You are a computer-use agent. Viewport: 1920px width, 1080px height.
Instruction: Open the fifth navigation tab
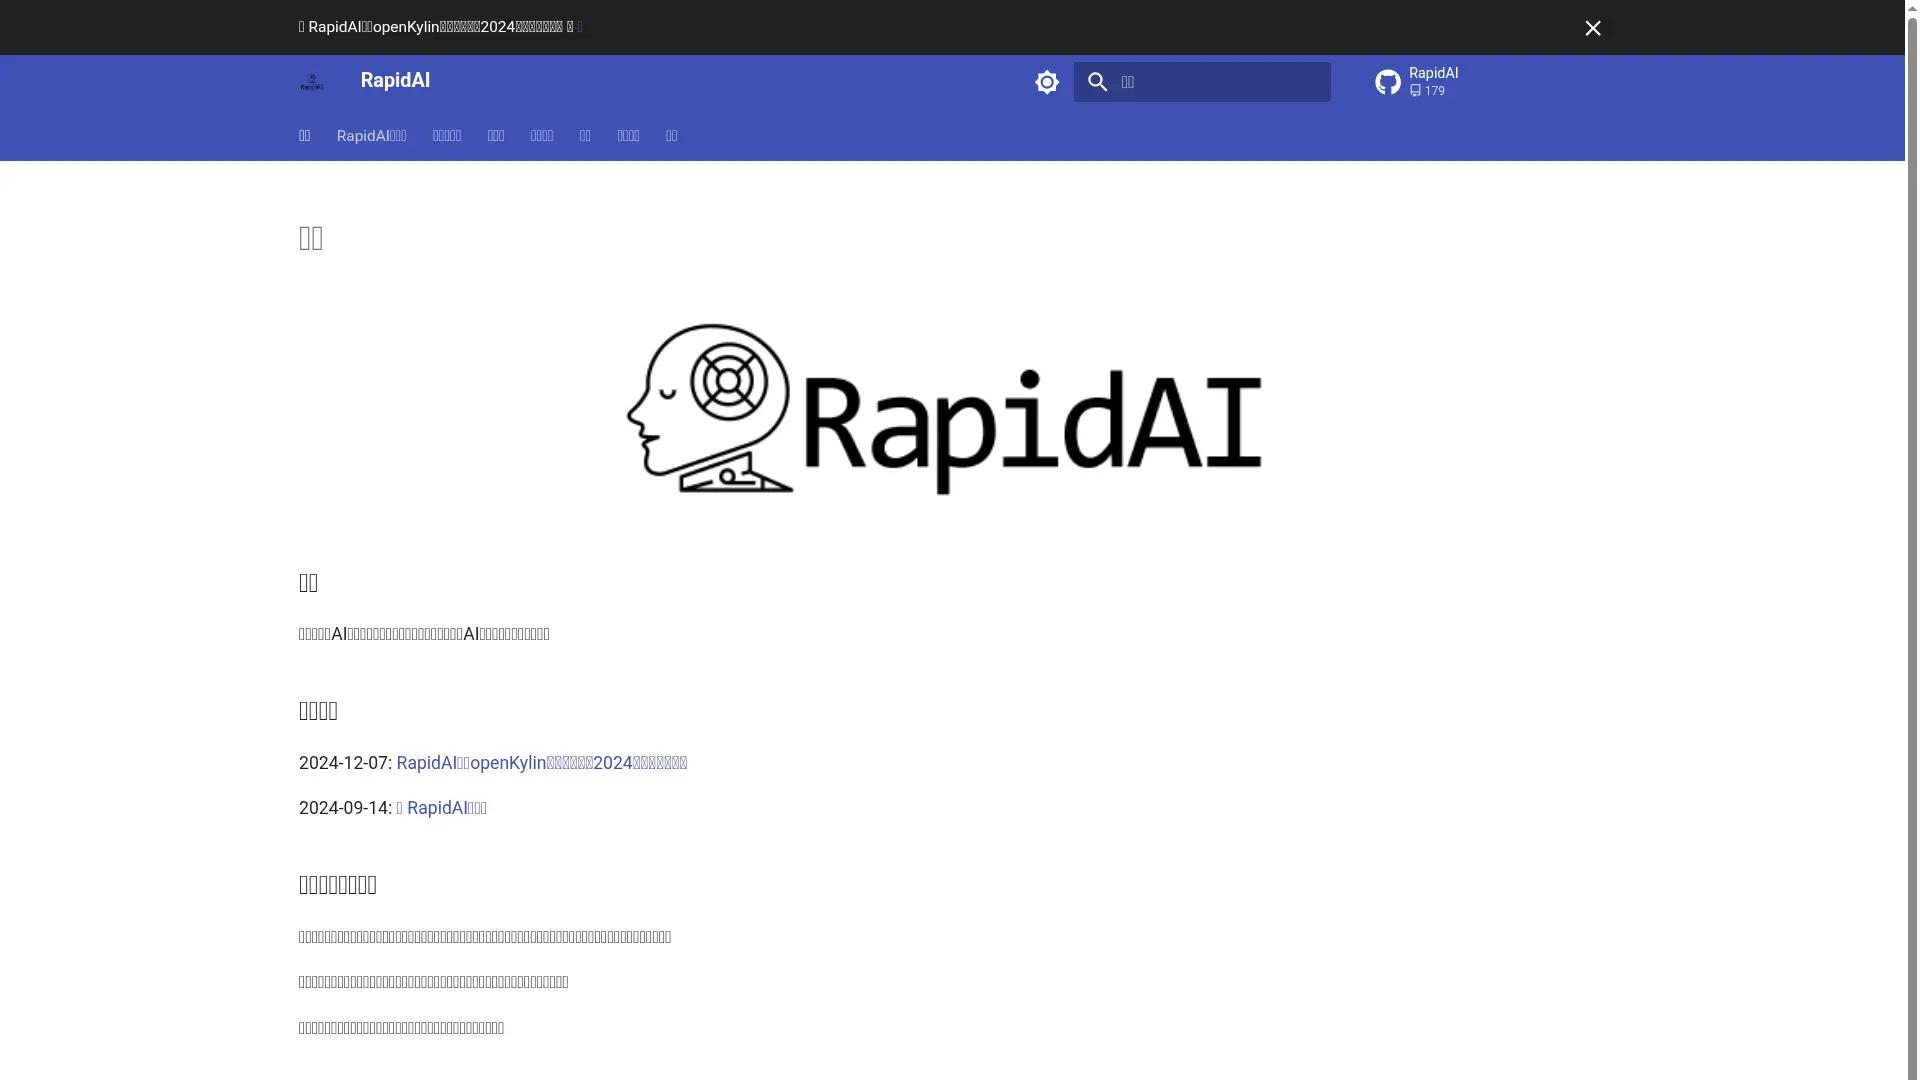541,136
